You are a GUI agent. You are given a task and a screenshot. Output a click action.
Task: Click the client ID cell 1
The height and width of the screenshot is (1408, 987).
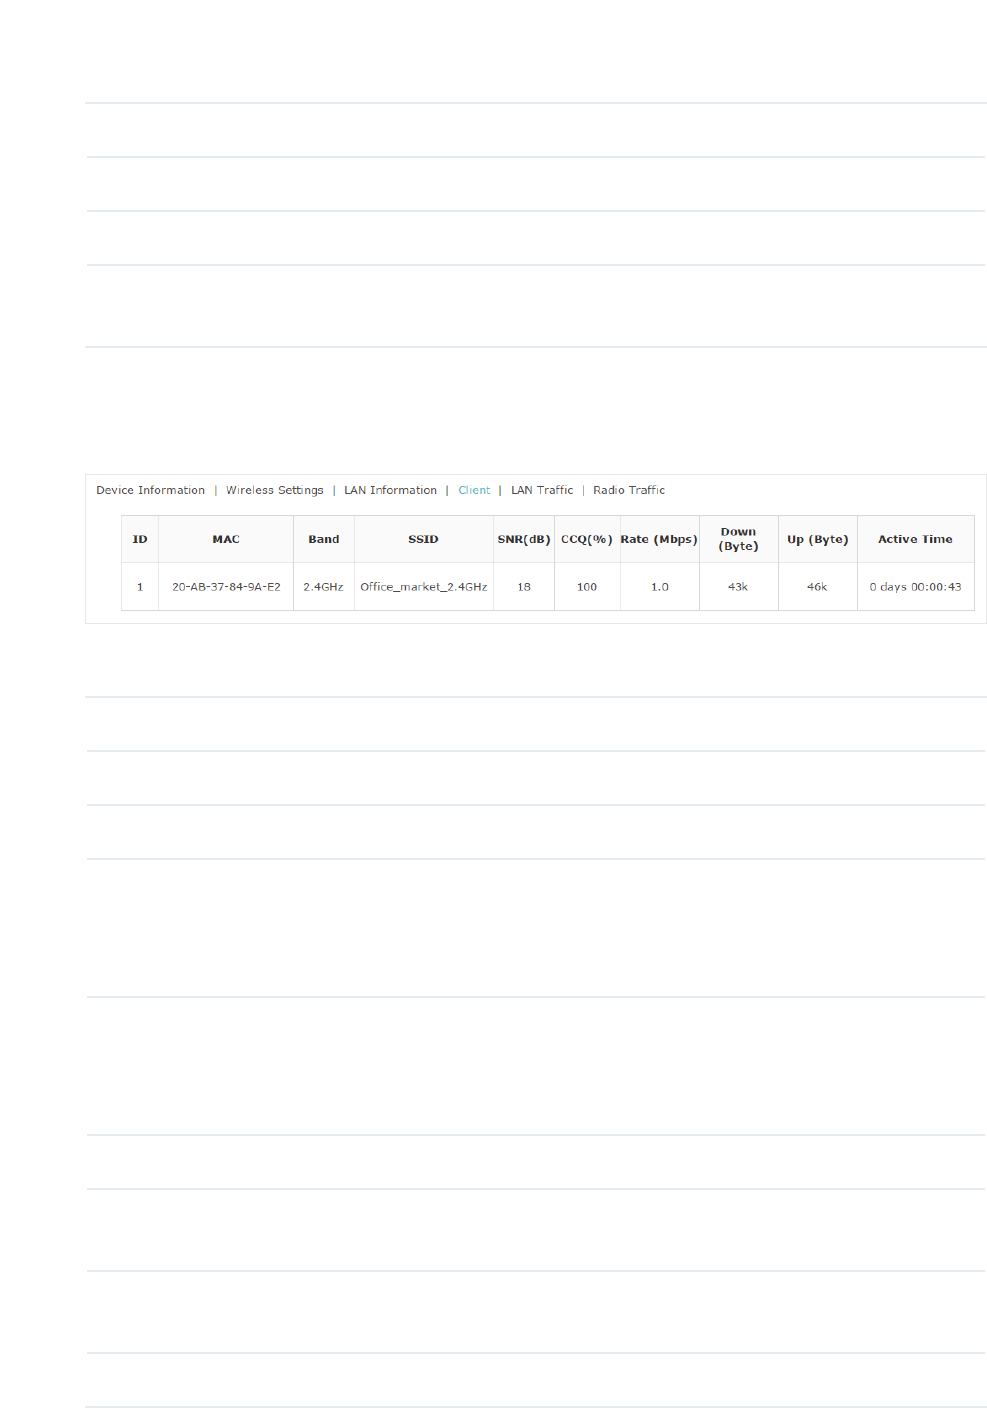point(140,587)
